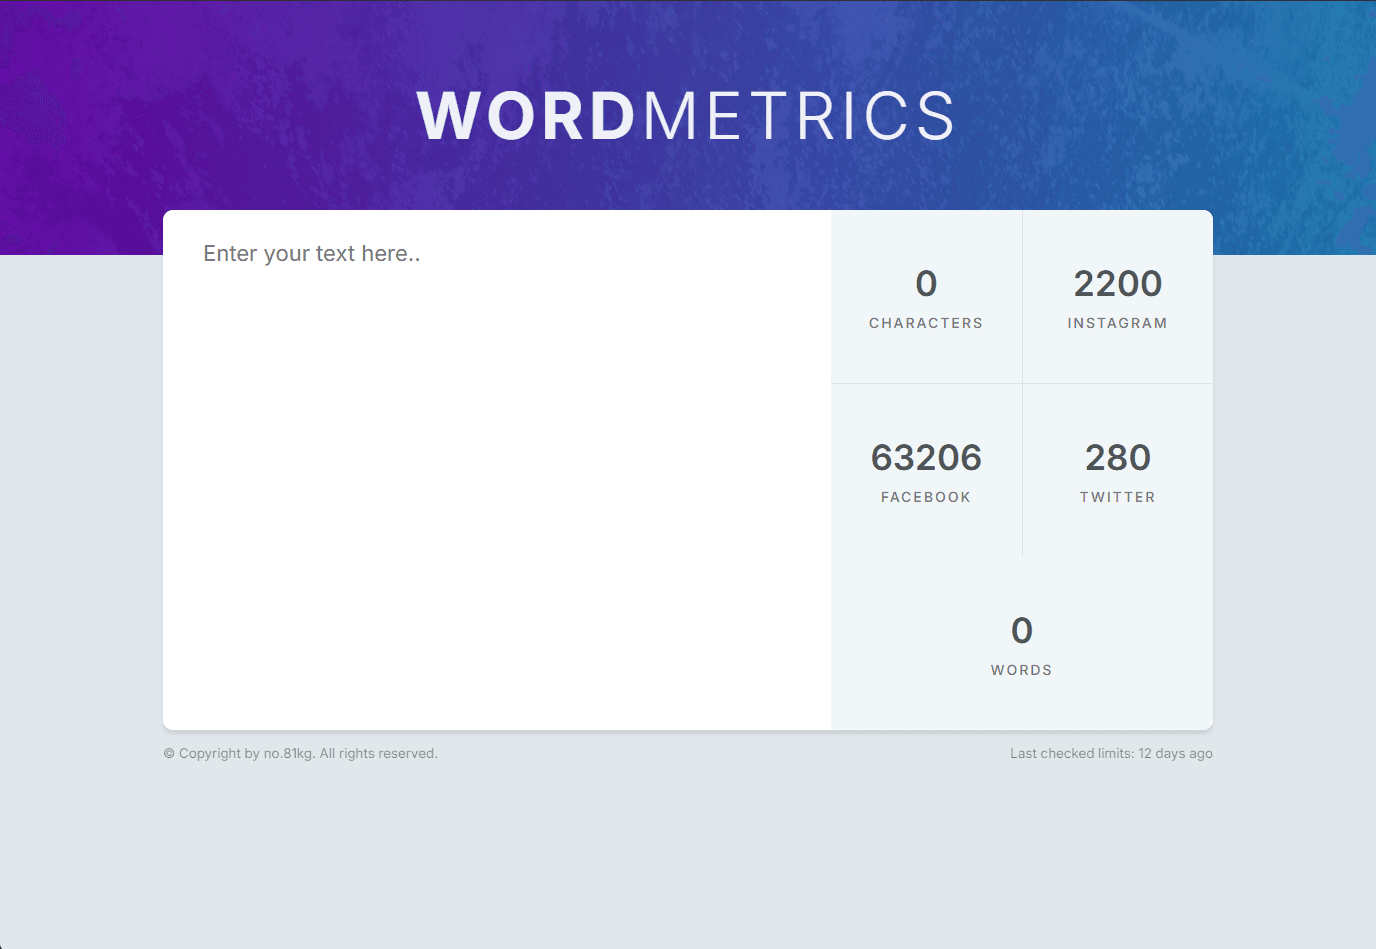Click 'Last checked limits: 12 days ago' text
Screen dimensions: 1376x949
coord(1111,754)
